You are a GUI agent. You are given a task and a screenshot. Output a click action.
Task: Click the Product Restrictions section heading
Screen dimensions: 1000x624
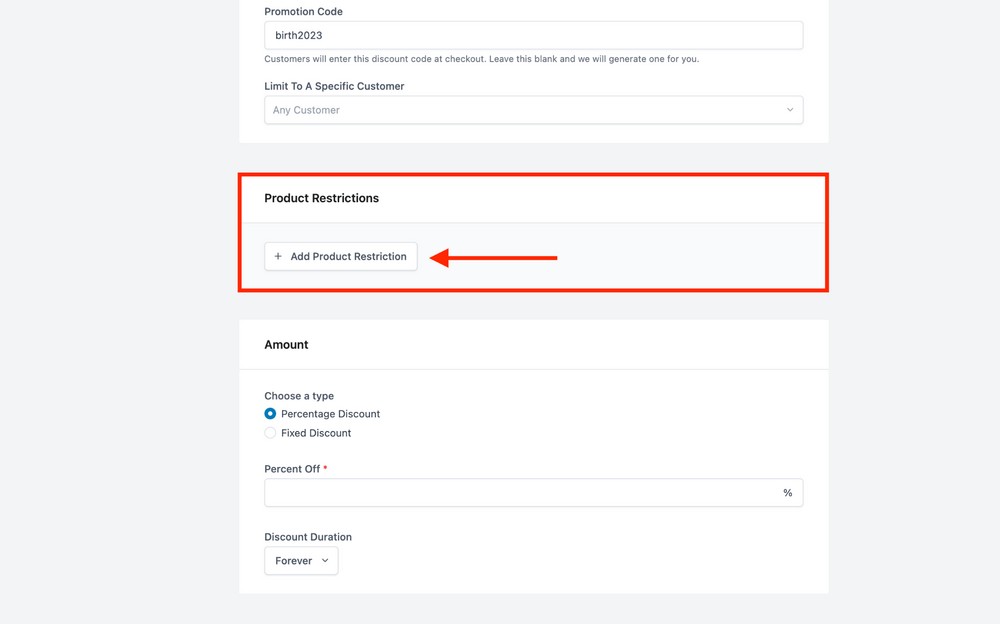click(x=321, y=198)
